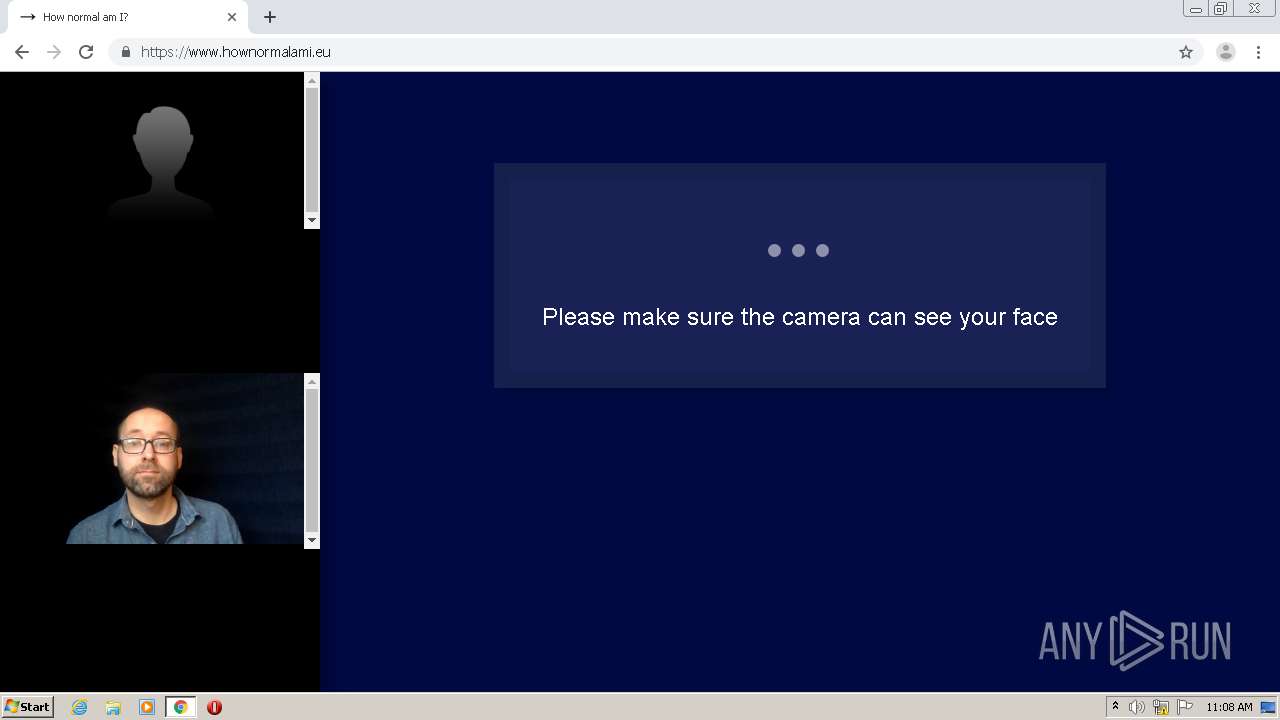Click the down arrow of the top silhouette scrollbar

point(312,220)
